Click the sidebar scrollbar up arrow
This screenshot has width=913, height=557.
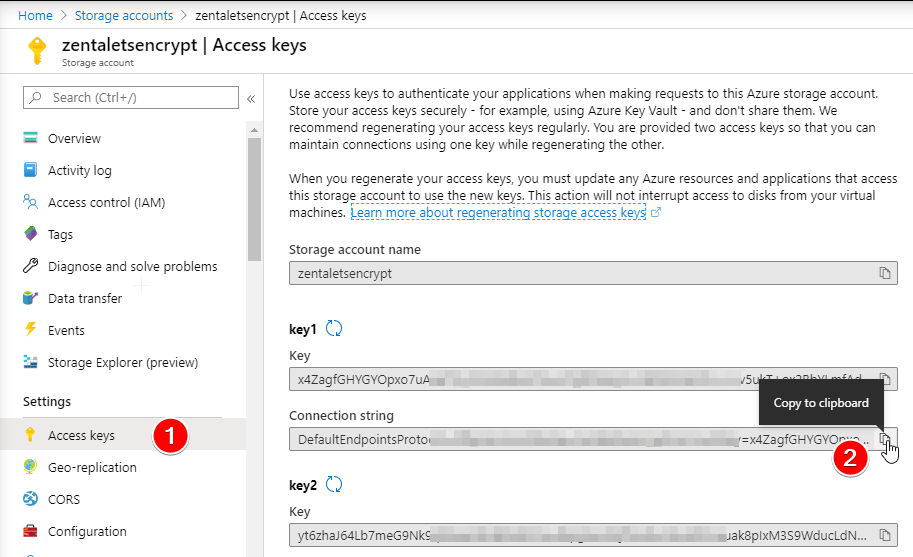tap(254, 130)
